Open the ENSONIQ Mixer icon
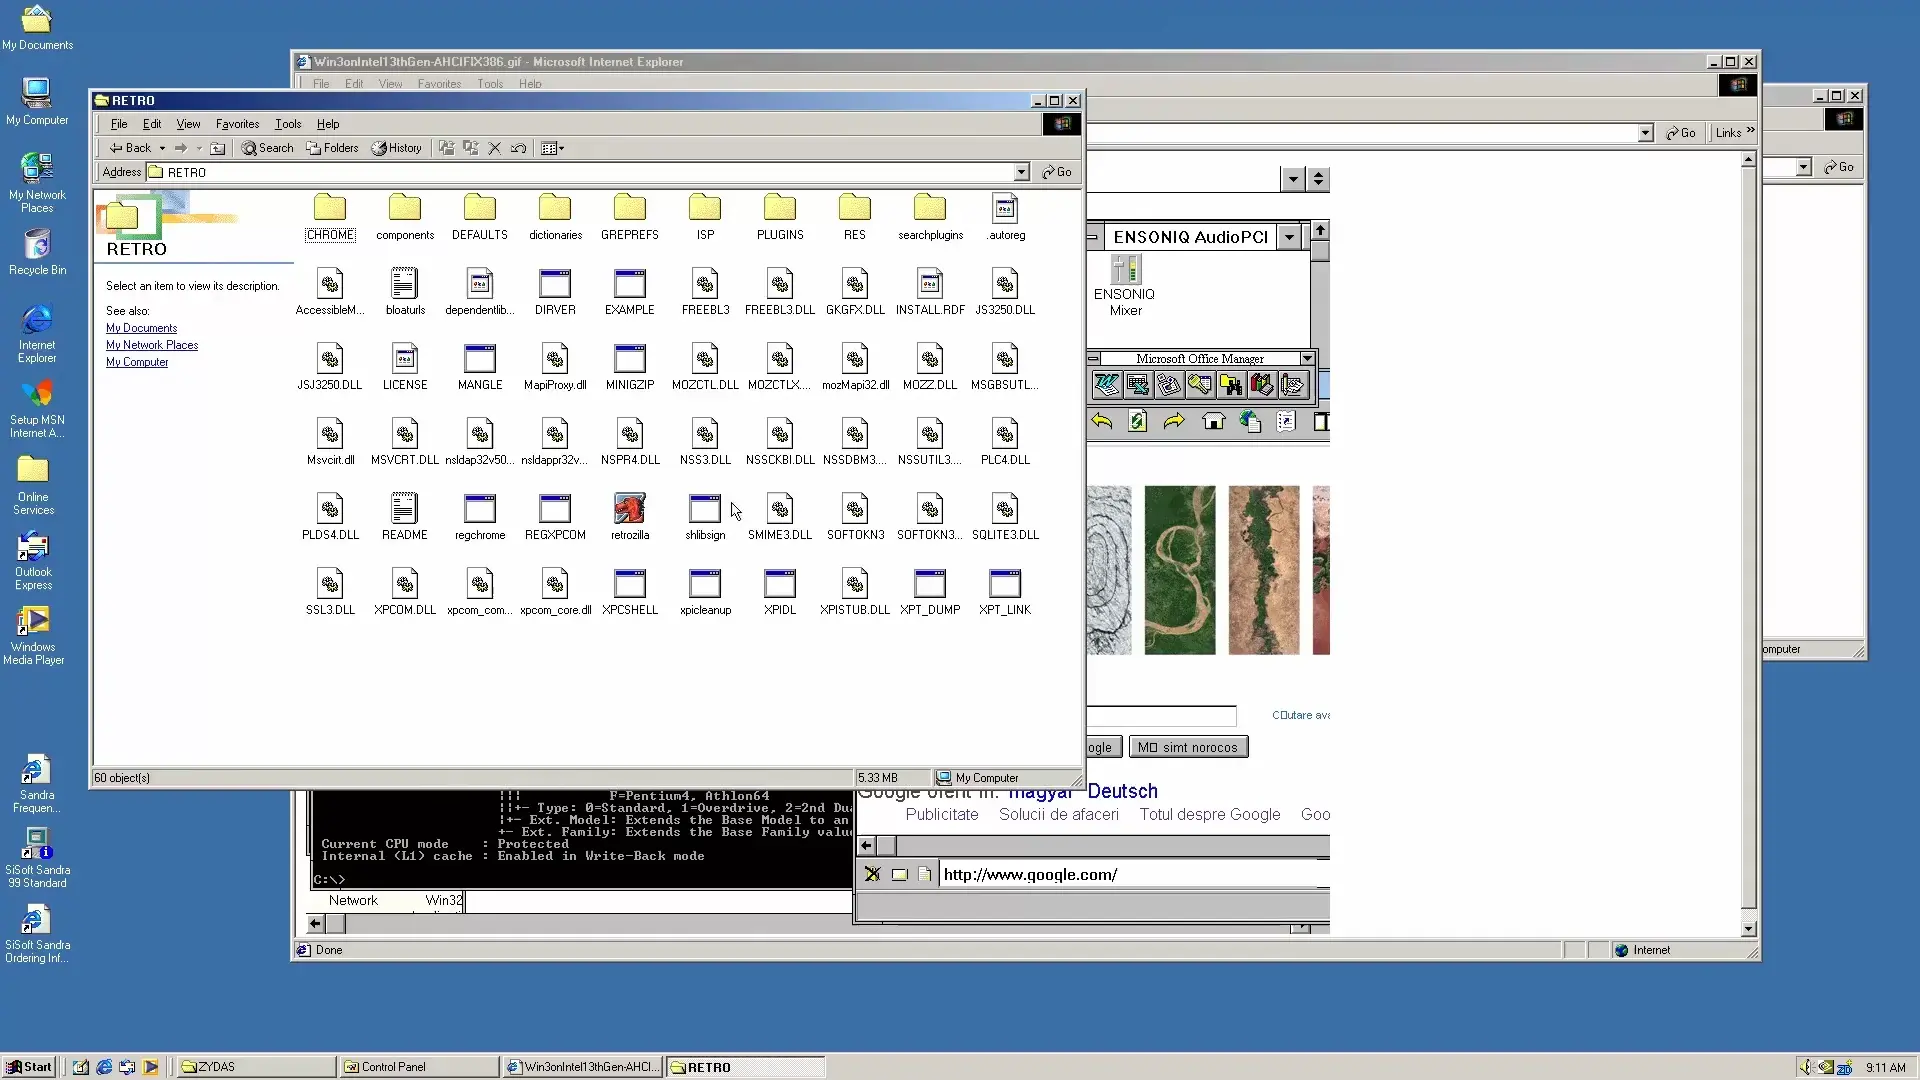 1124,270
